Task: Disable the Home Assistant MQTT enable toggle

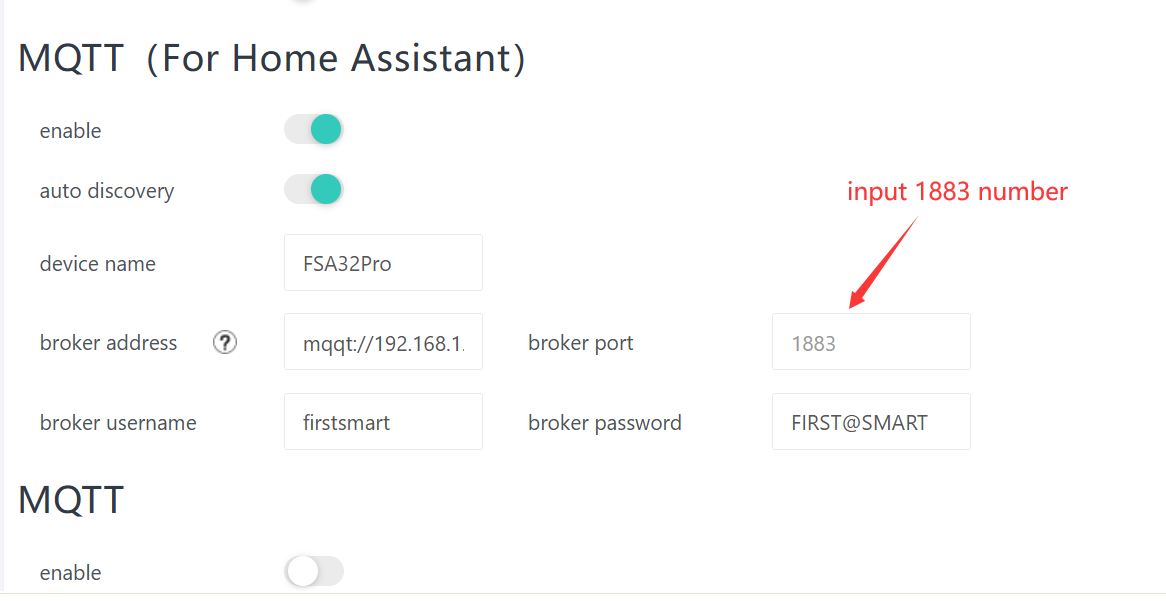Action: coord(314,130)
